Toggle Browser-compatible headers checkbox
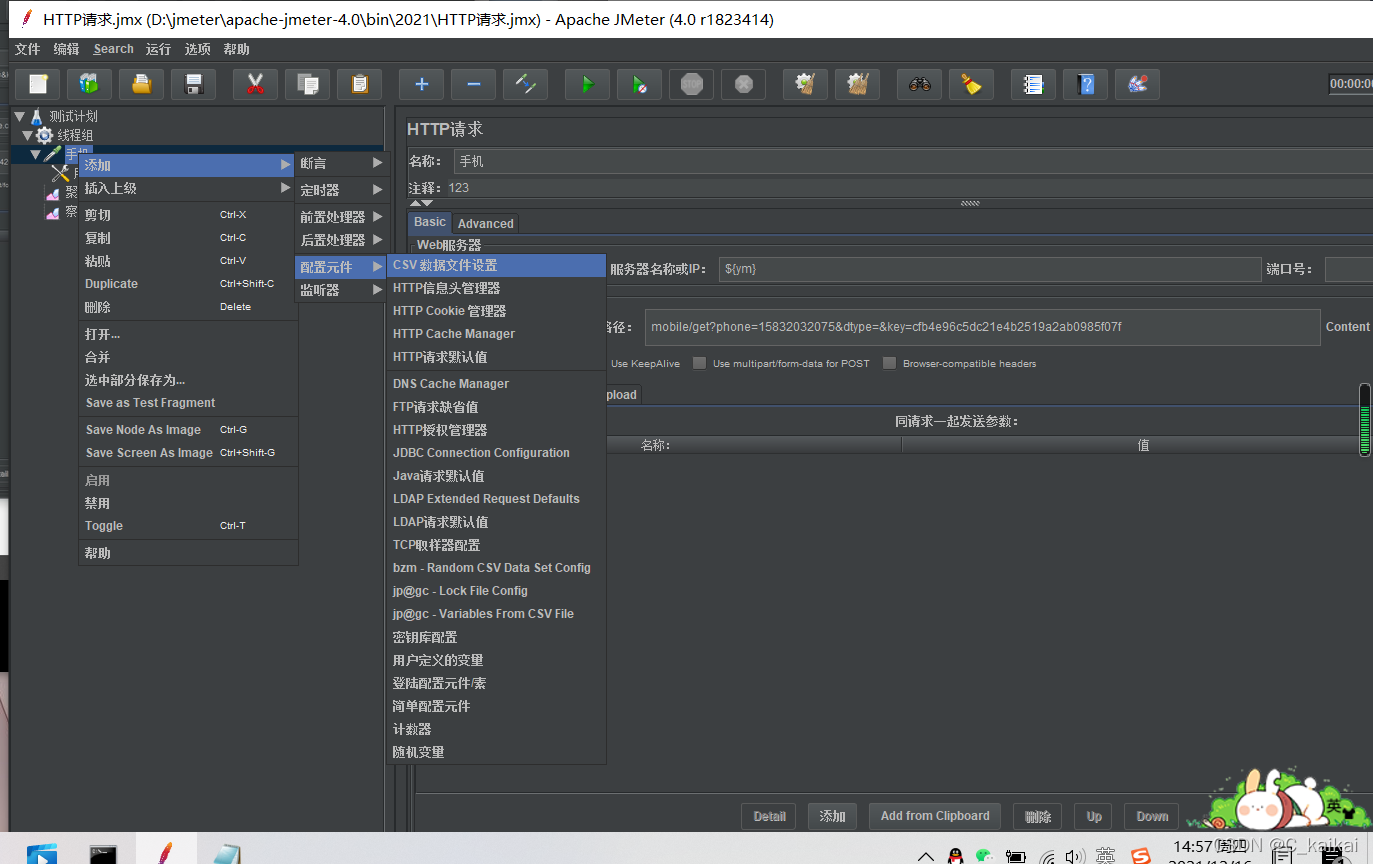This screenshot has height=864, width=1373. pos(889,363)
